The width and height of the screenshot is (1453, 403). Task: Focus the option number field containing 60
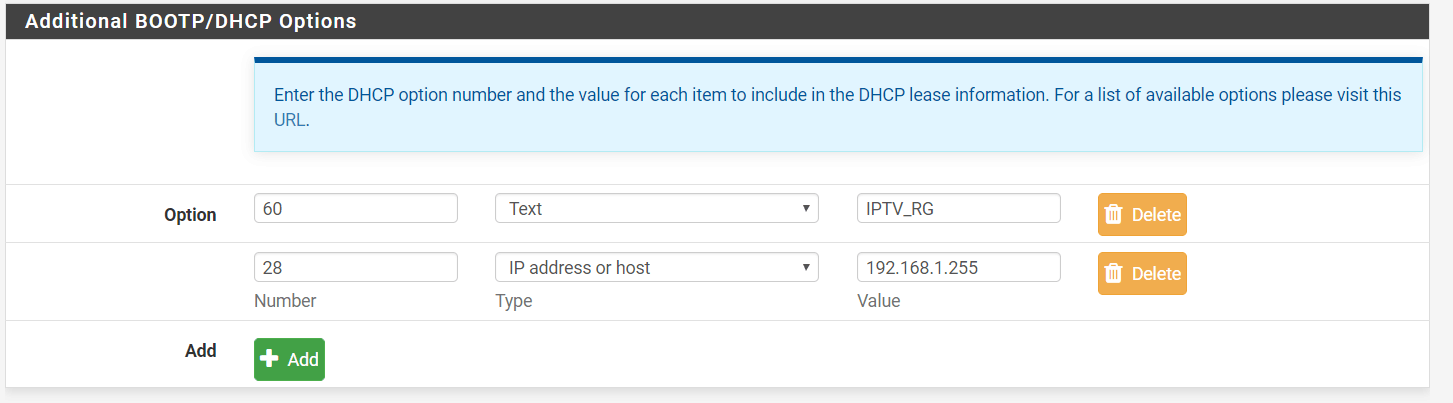(355, 209)
